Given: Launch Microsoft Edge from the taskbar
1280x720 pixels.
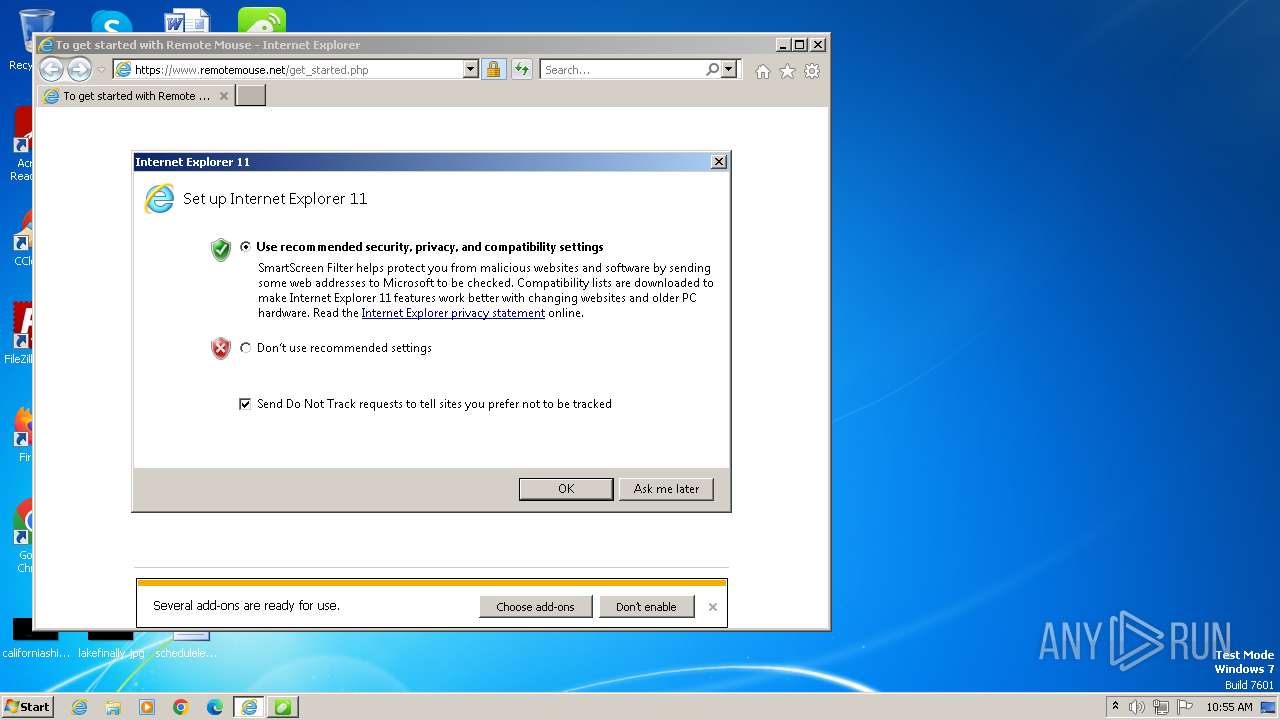Looking at the screenshot, I should click(215, 707).
